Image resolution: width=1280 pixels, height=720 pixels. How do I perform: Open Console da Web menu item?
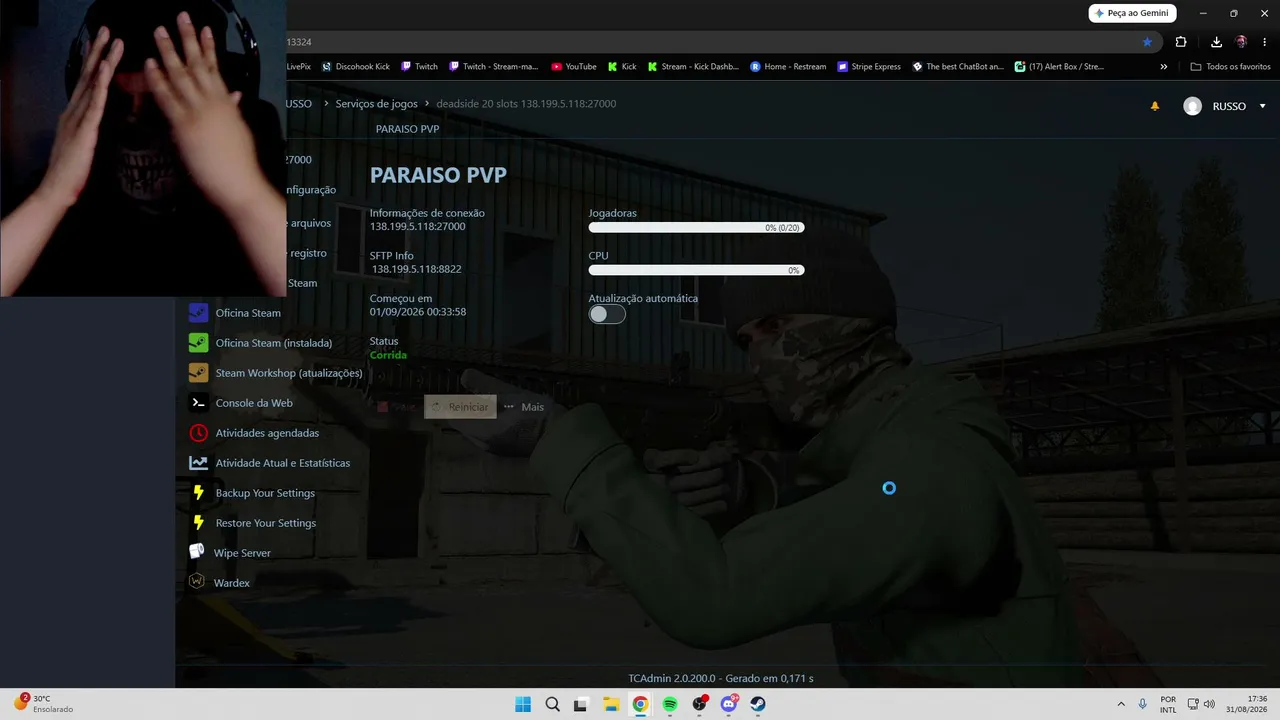pos(254,403)
